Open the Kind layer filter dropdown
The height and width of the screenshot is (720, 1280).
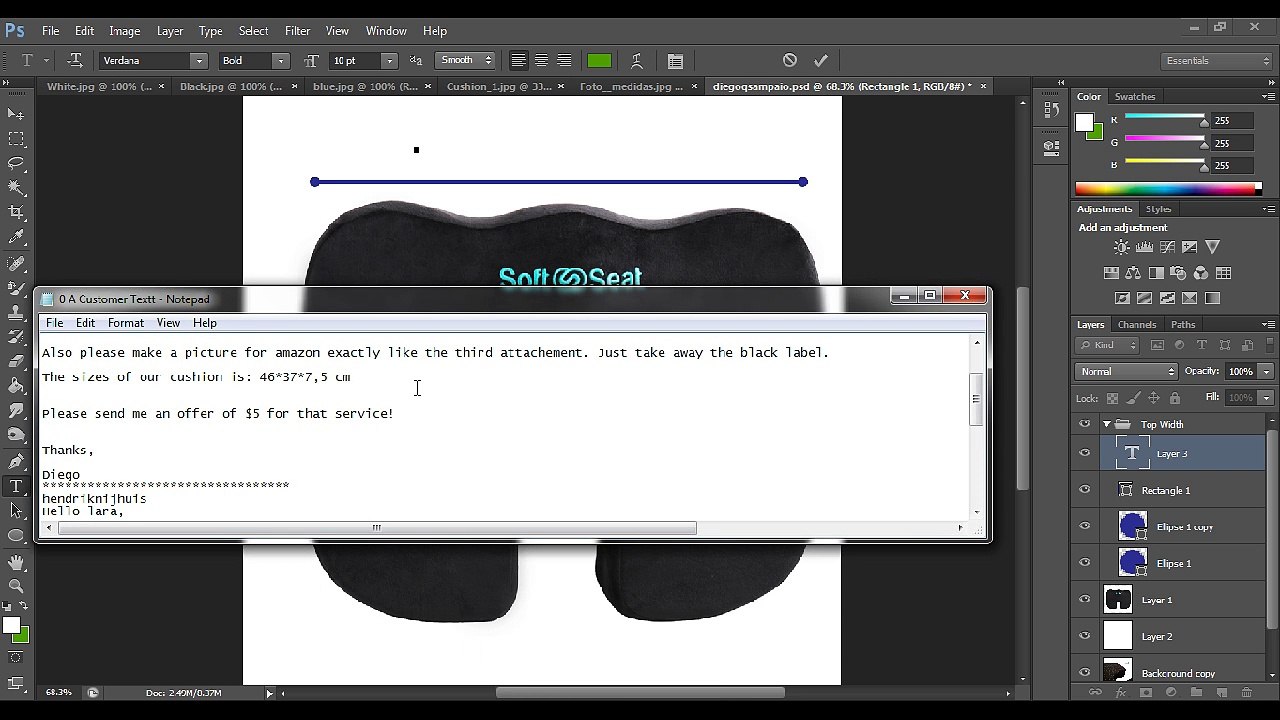(1107, 345)
